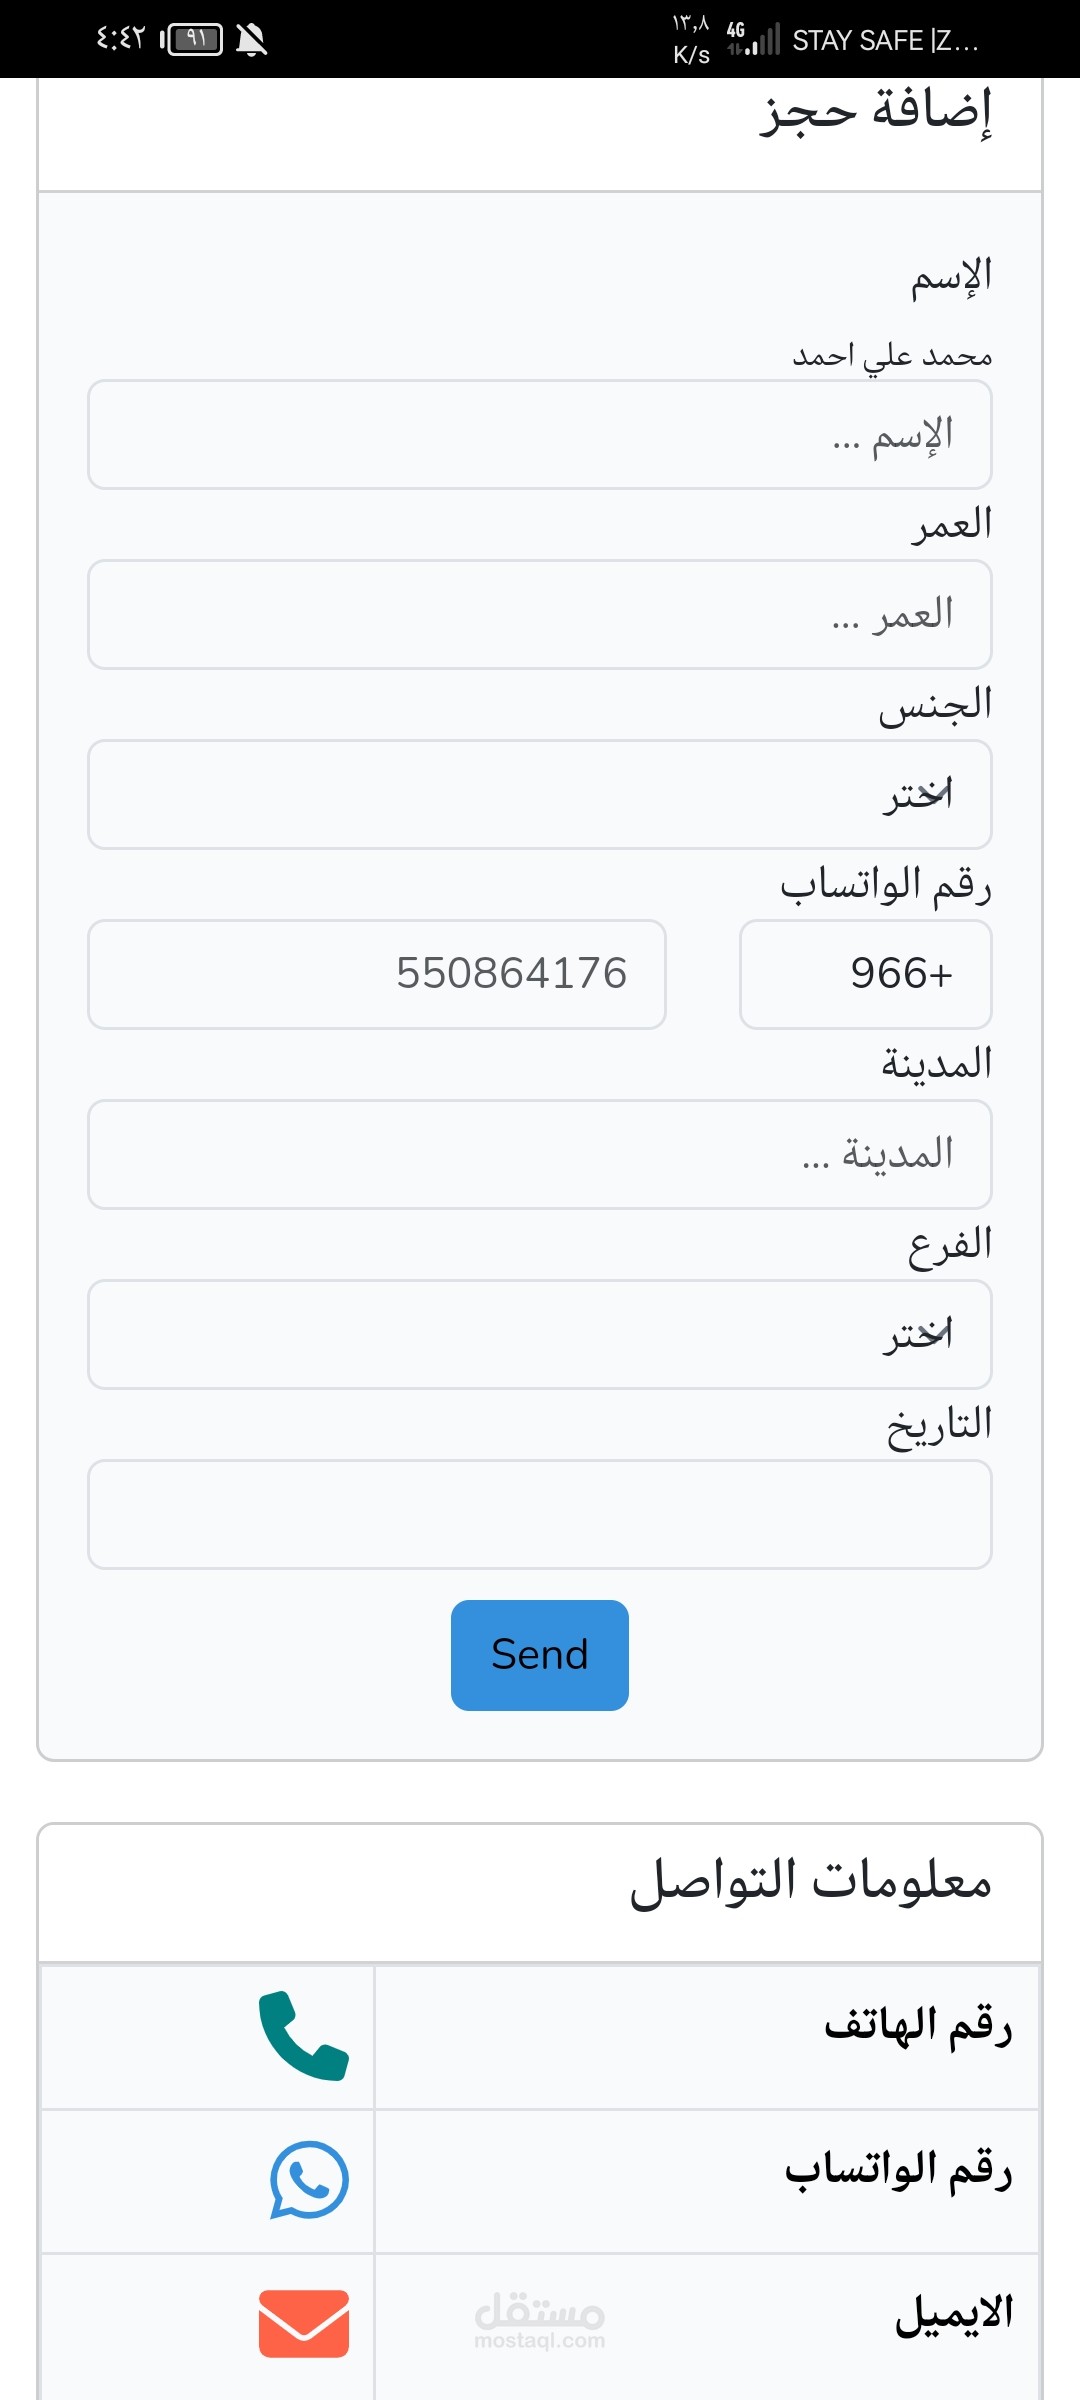Viewport: 1080px width, 2400px height.
Task: Open the branch (الفرع) dropdown
Action: pyautogui.click(x=540, y=1335)
